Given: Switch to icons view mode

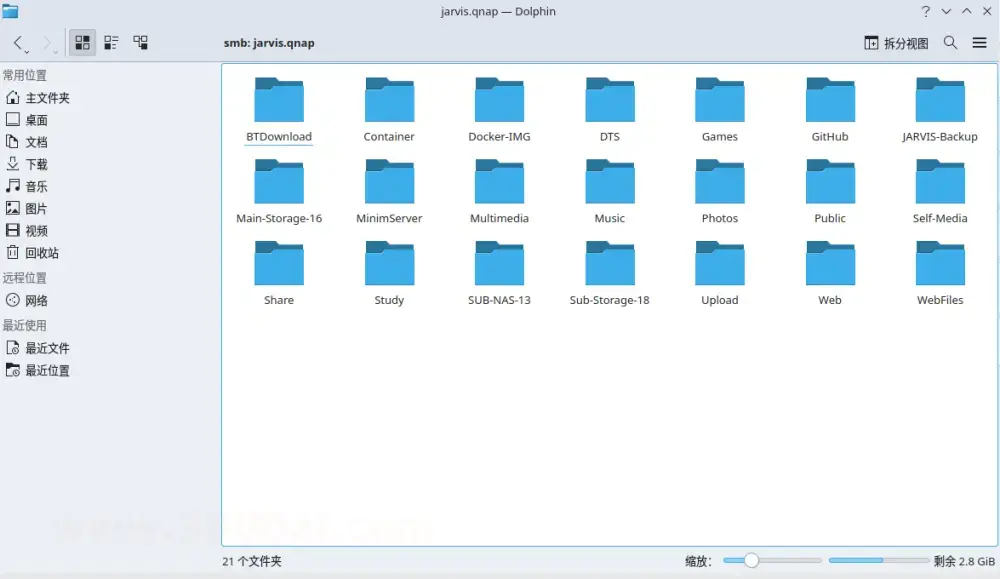Looking at the screenshot, I should [x=82, y=43].
